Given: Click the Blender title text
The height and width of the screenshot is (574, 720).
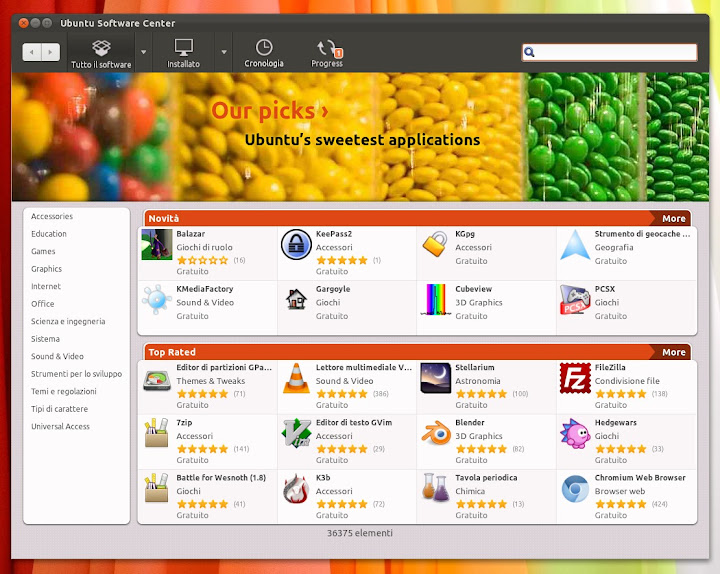Looking at the screenshot, I should coord(470,422).
